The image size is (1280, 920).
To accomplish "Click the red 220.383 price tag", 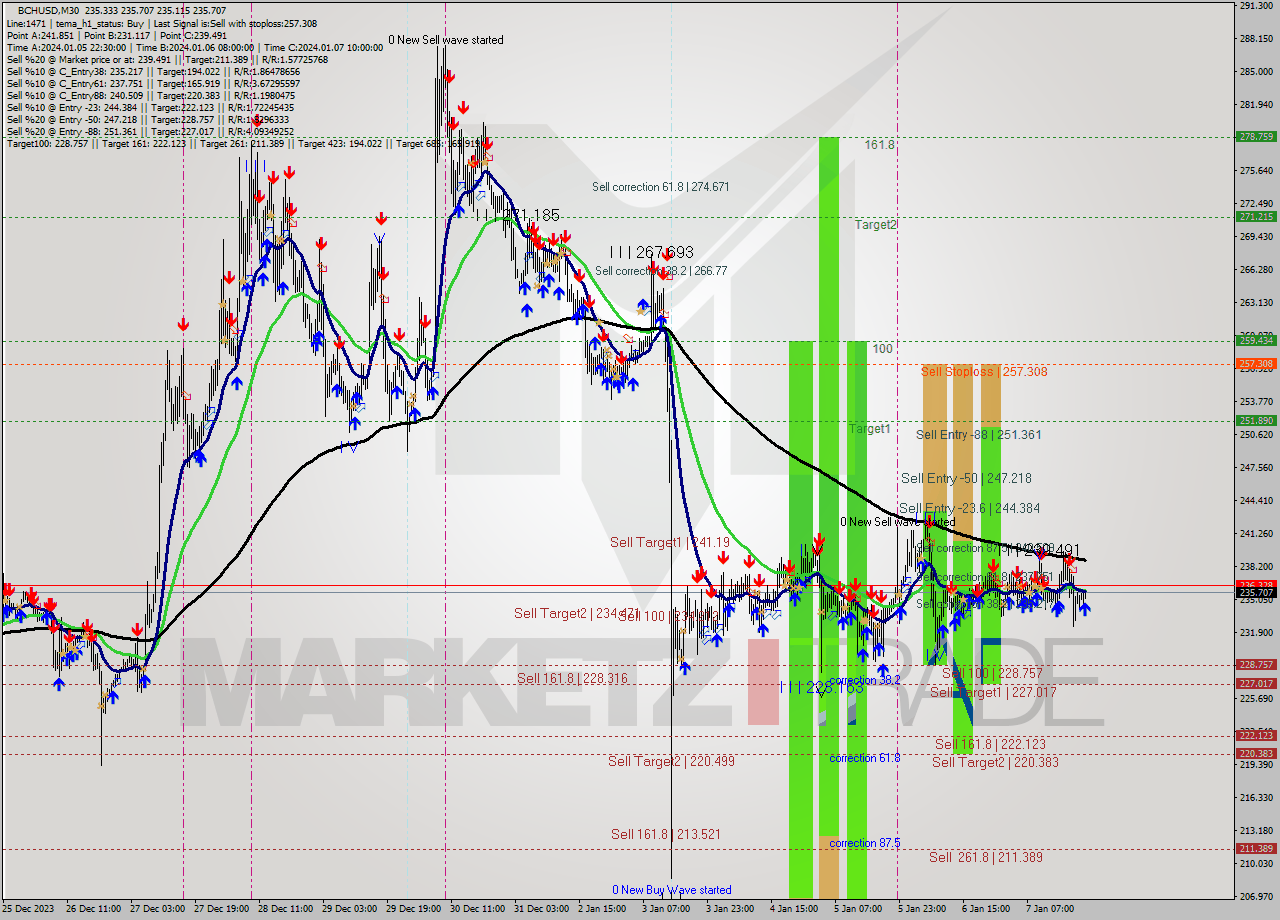I will [1257, 754].
